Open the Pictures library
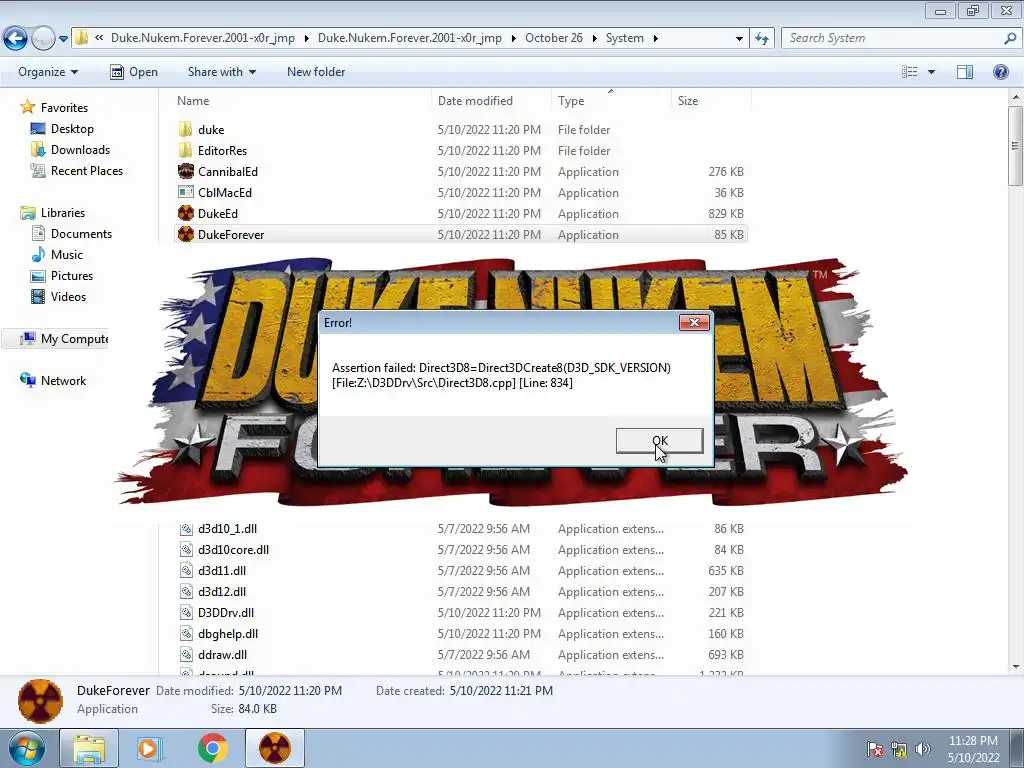 (62, 276)
